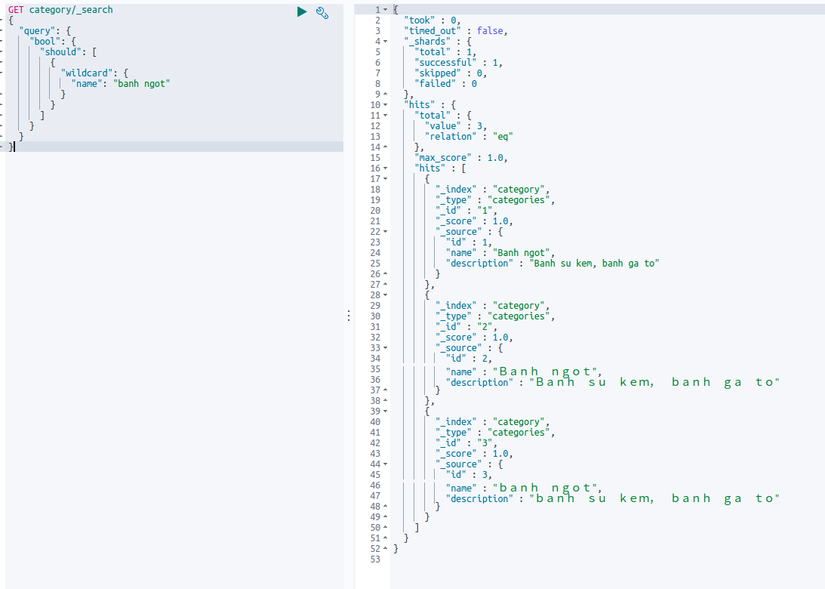Click the "wildcard" key in the request editor
Image resolution: width=825 pixels, height=589 pixels.
coord(86,73)
